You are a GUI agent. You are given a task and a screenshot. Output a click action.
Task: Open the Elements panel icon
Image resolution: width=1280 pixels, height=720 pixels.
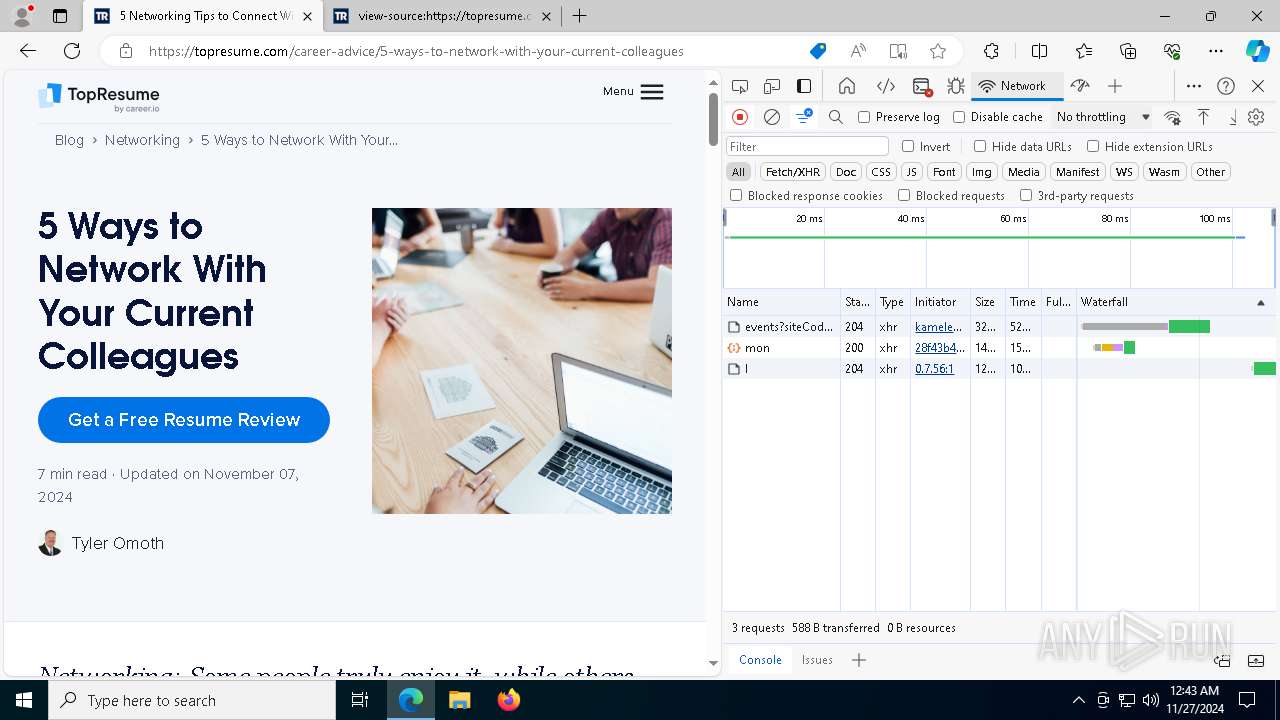pyautogui.click(x=885, y=86)
